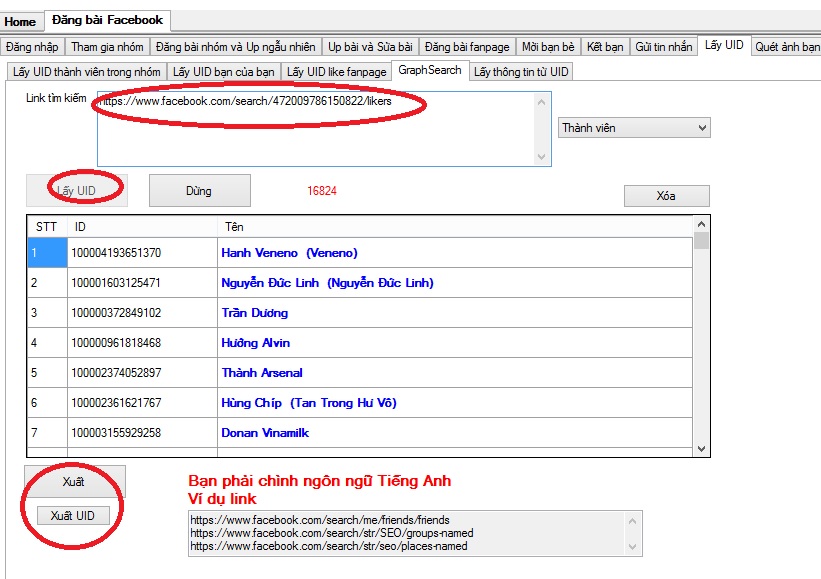821x579 pixels.
Task: Click scroll down arrow in Link tìm kiếm box
Action: click(542, 157)
